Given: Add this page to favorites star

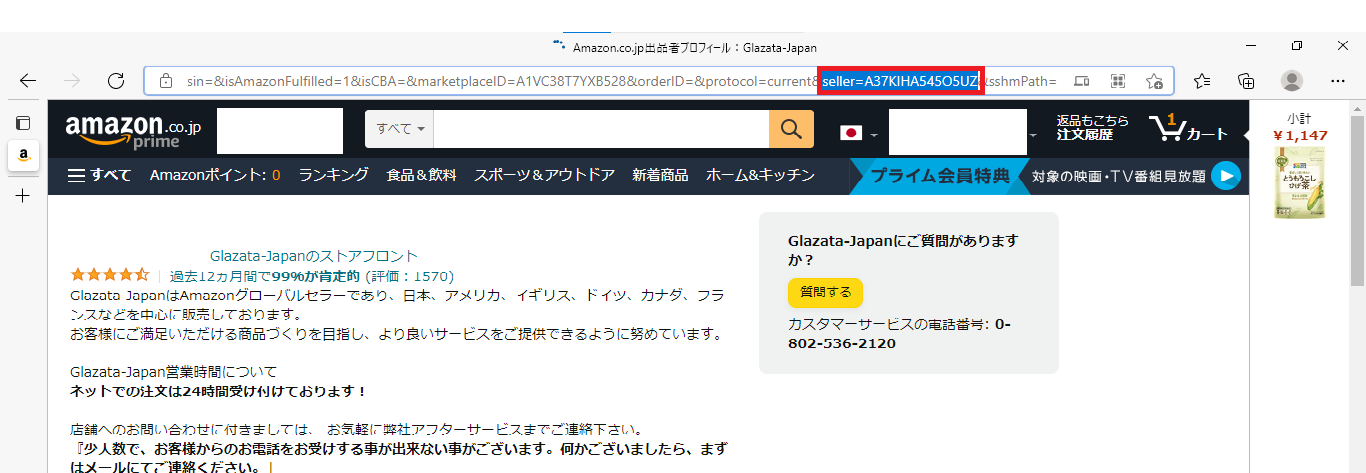Looking at the screenshot, I should click(1154, 81).
